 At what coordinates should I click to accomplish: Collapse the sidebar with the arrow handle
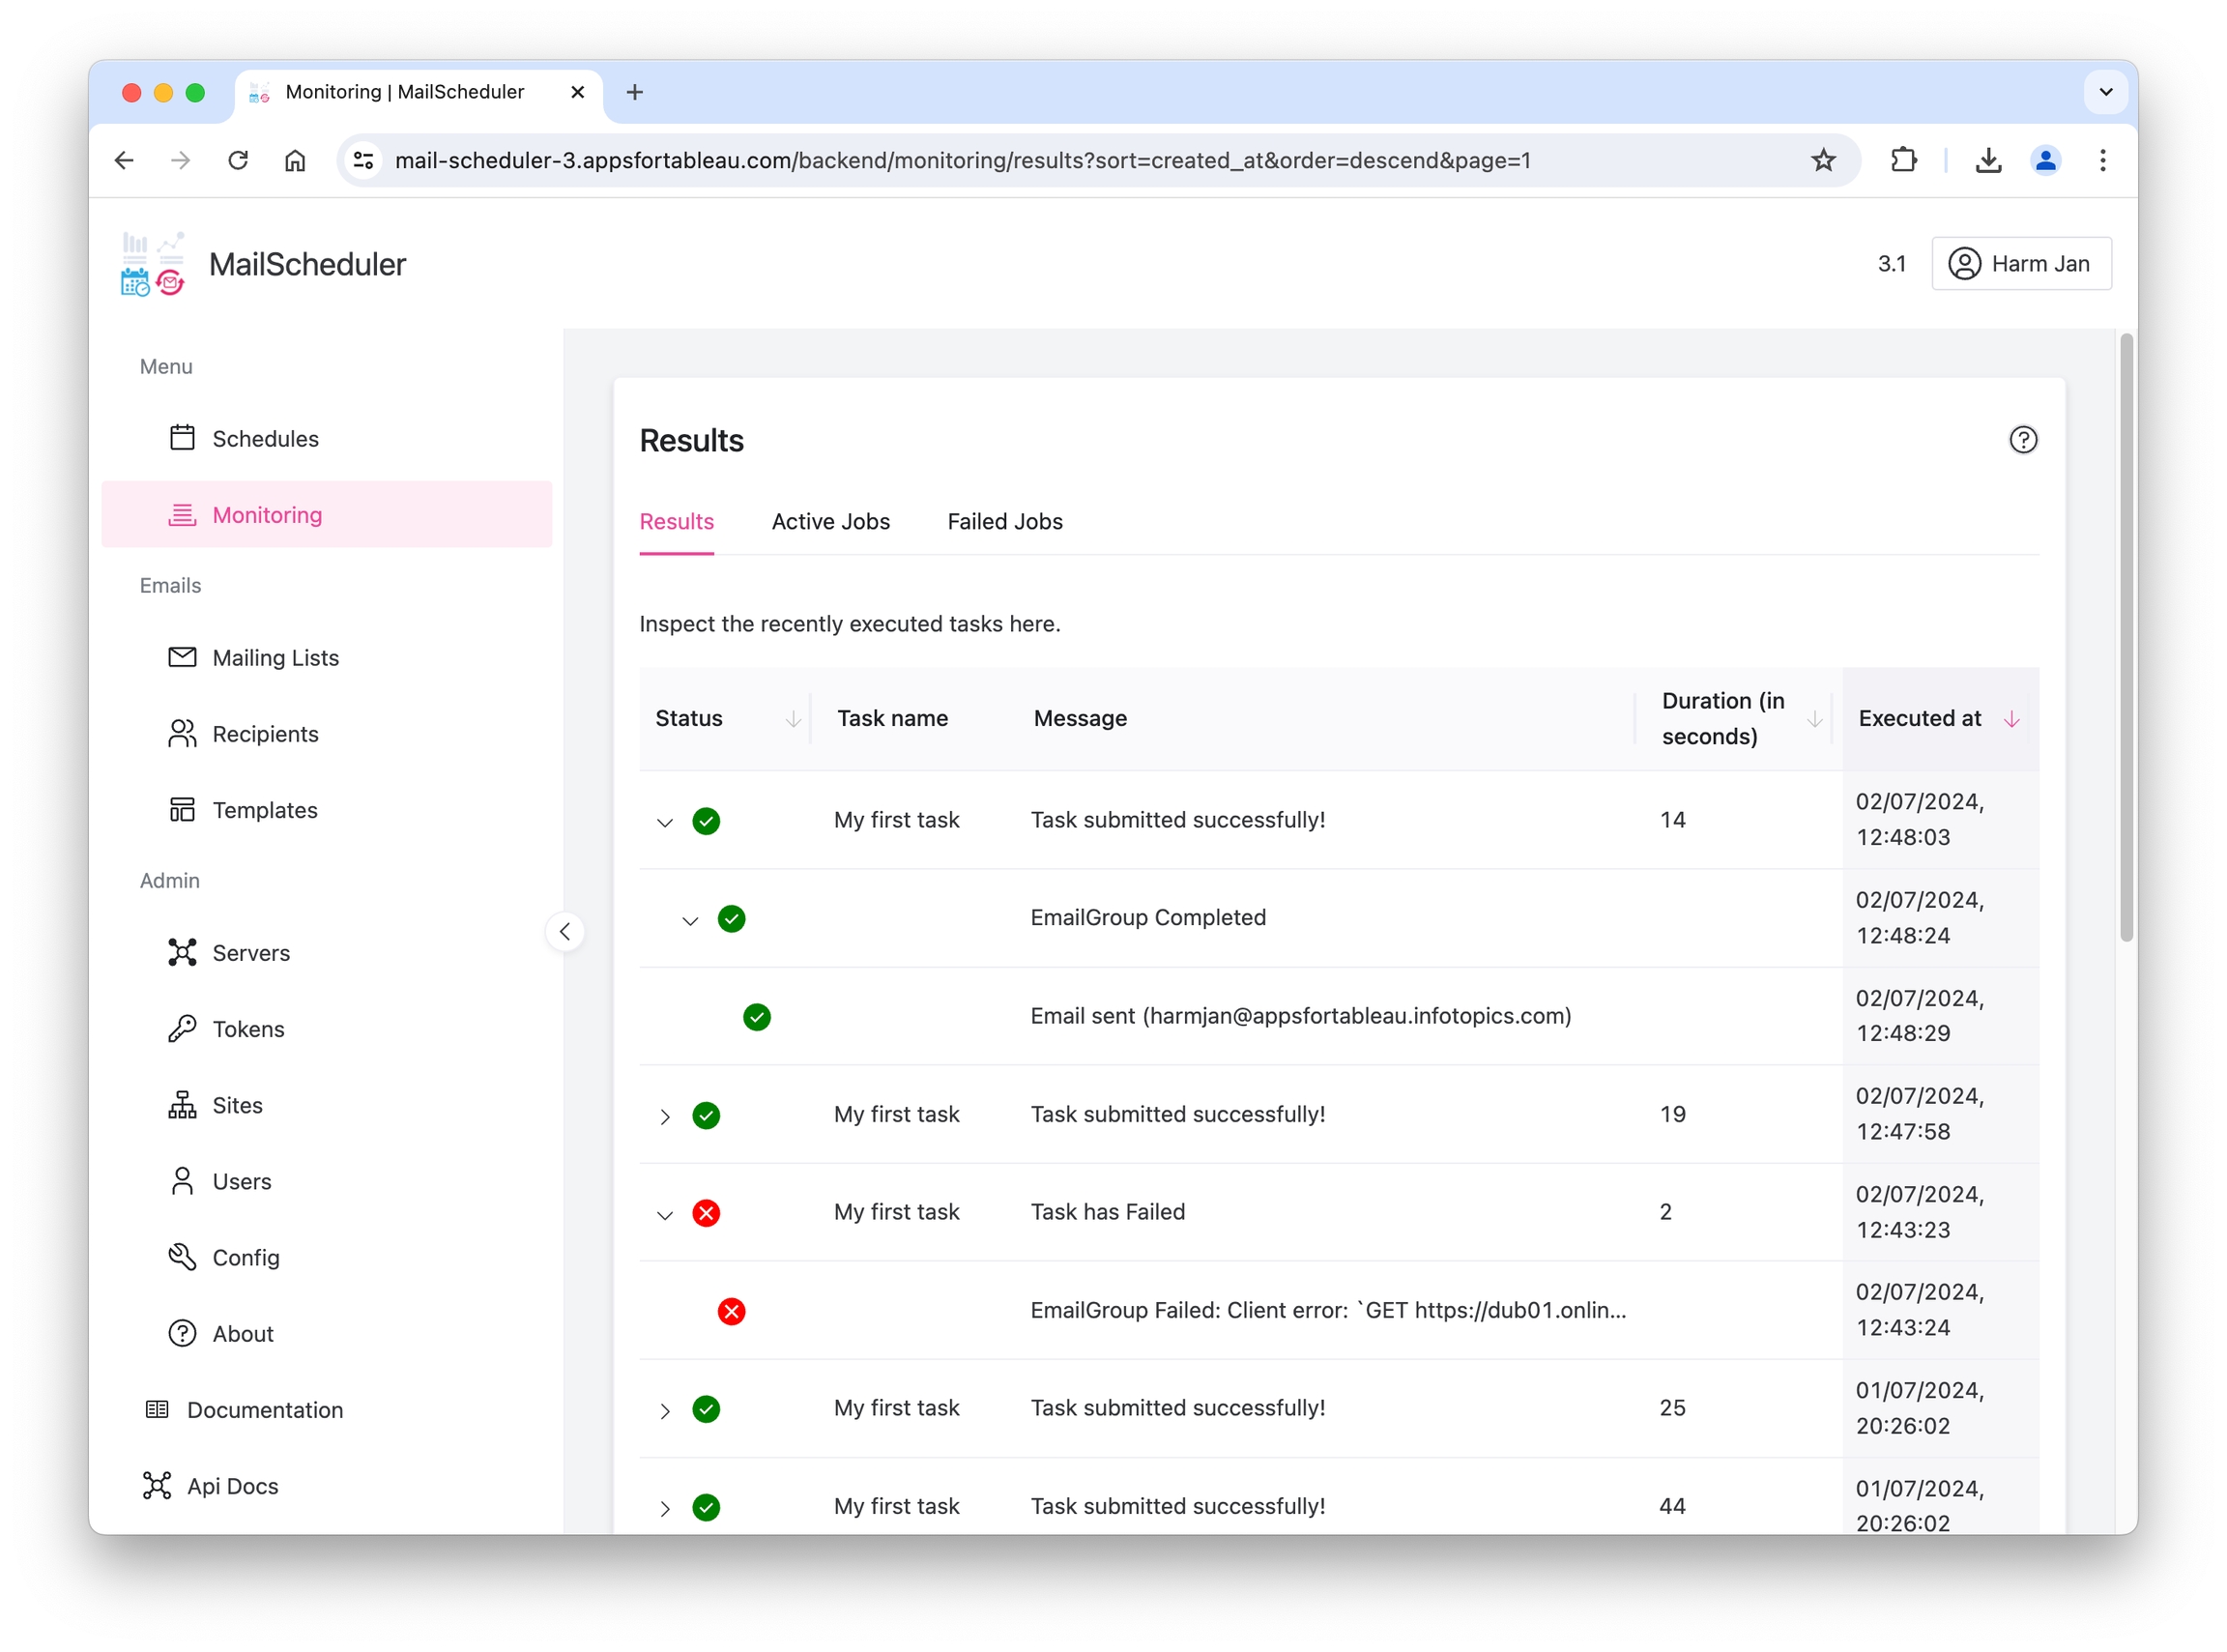click(x=565, y=931)
